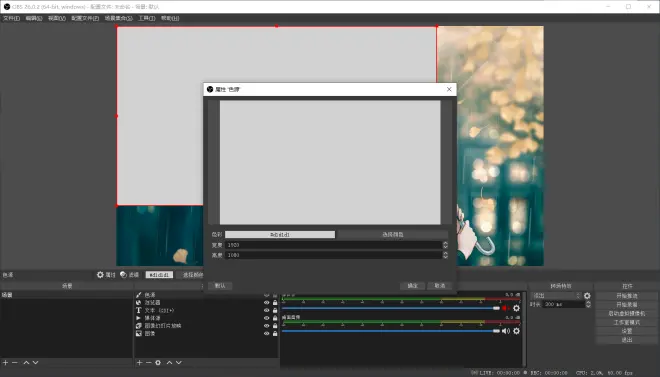Viewport: 660px width, 377px height.
Task: Hide the 浏览器 source with its eye icon
Action: pos(266,303)
